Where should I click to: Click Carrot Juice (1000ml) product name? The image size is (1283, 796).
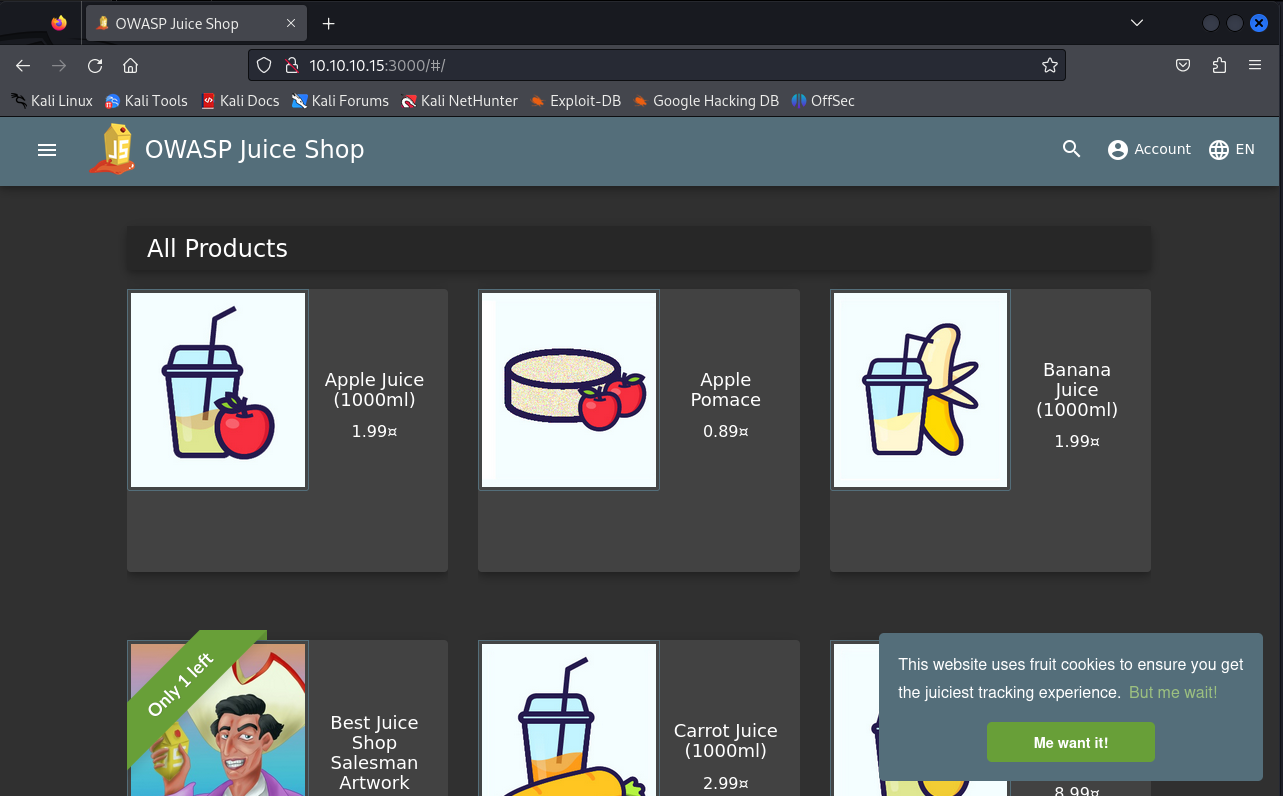click(x=725, y=741)
